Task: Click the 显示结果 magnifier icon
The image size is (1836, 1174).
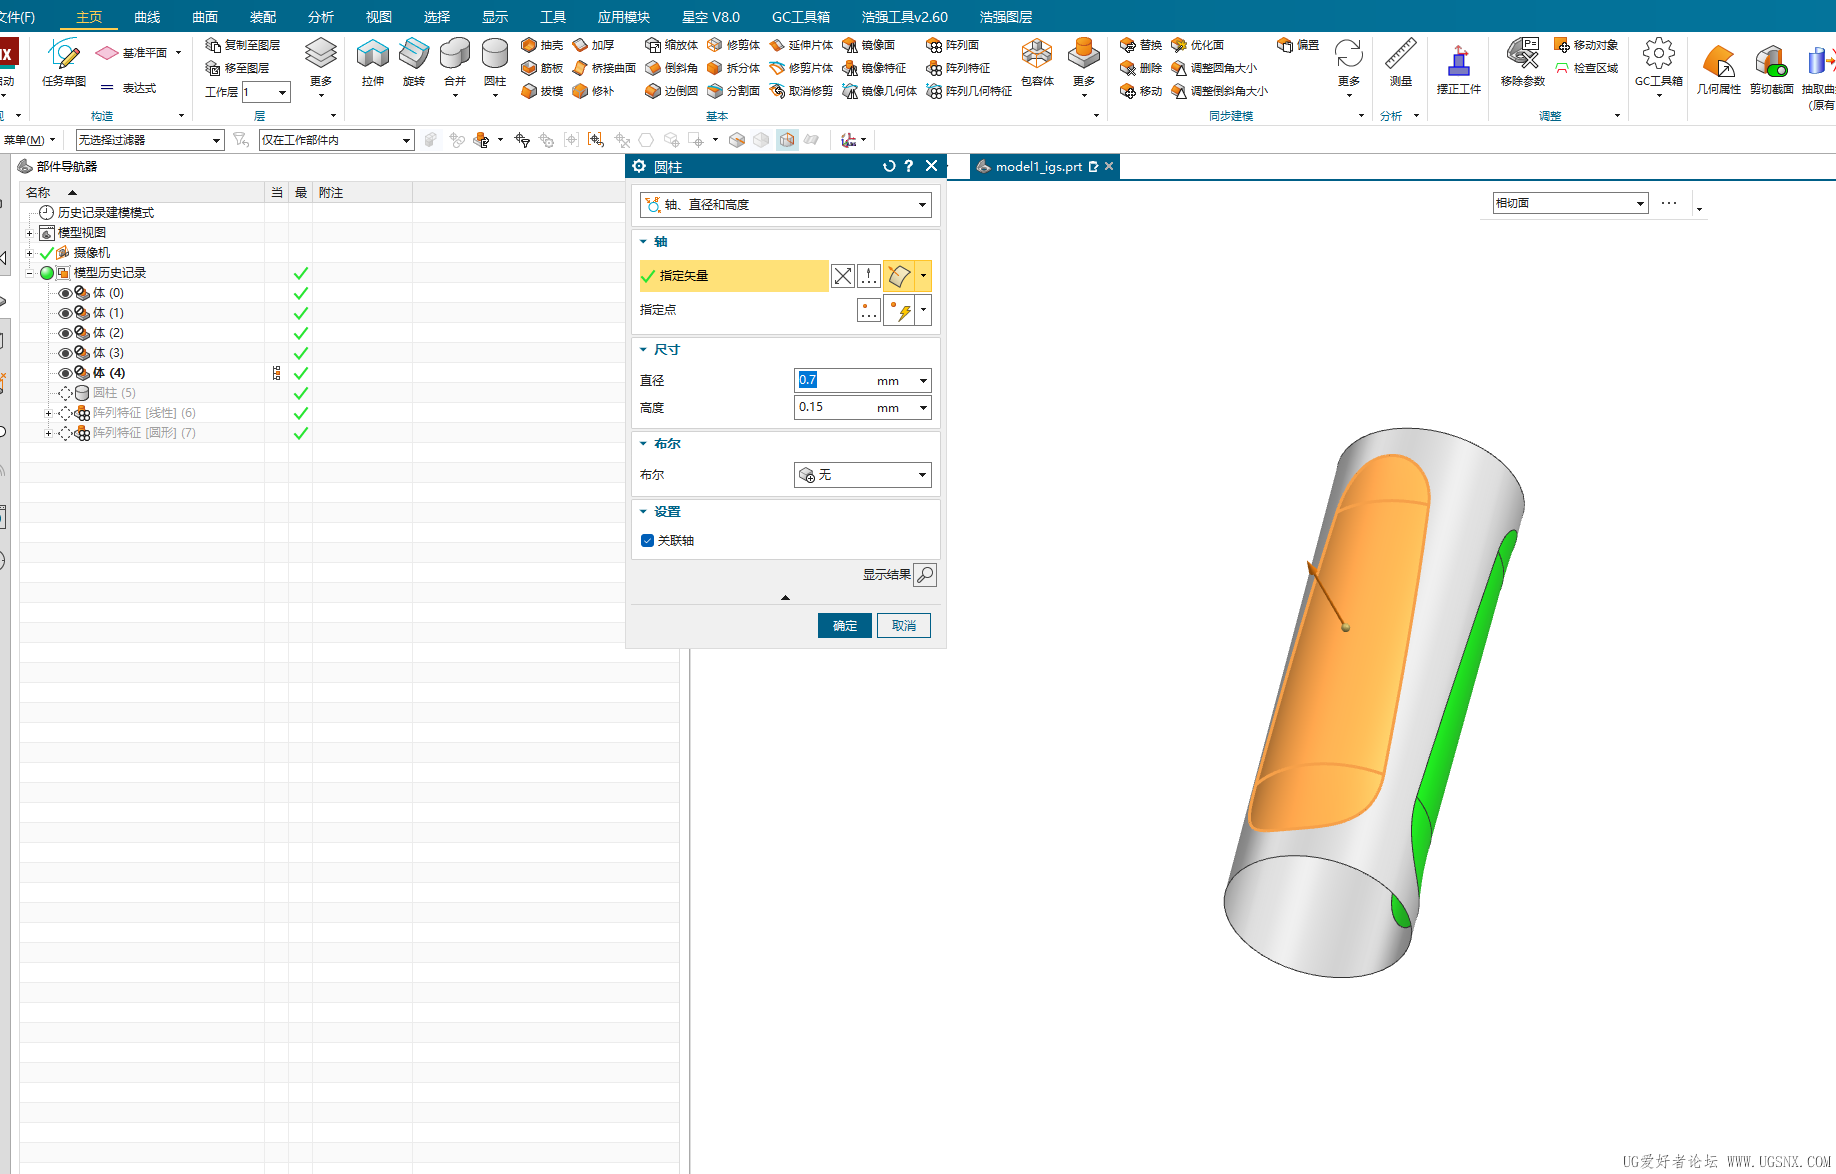Action: pos(925,575)
